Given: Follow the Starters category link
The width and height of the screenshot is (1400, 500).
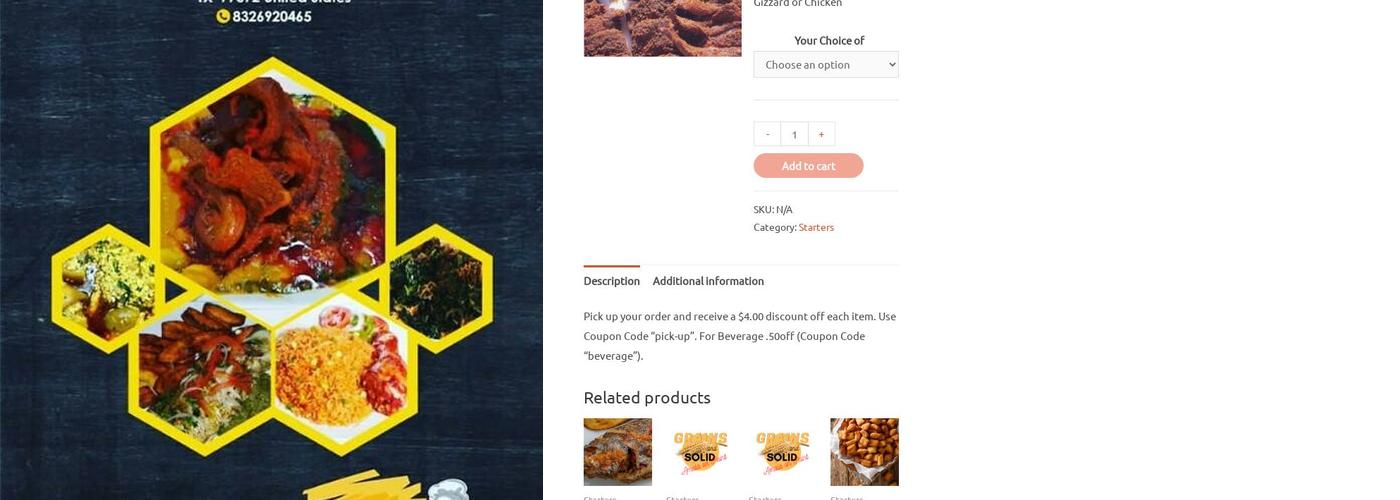Looking at the screenshot, I should 816,227.
